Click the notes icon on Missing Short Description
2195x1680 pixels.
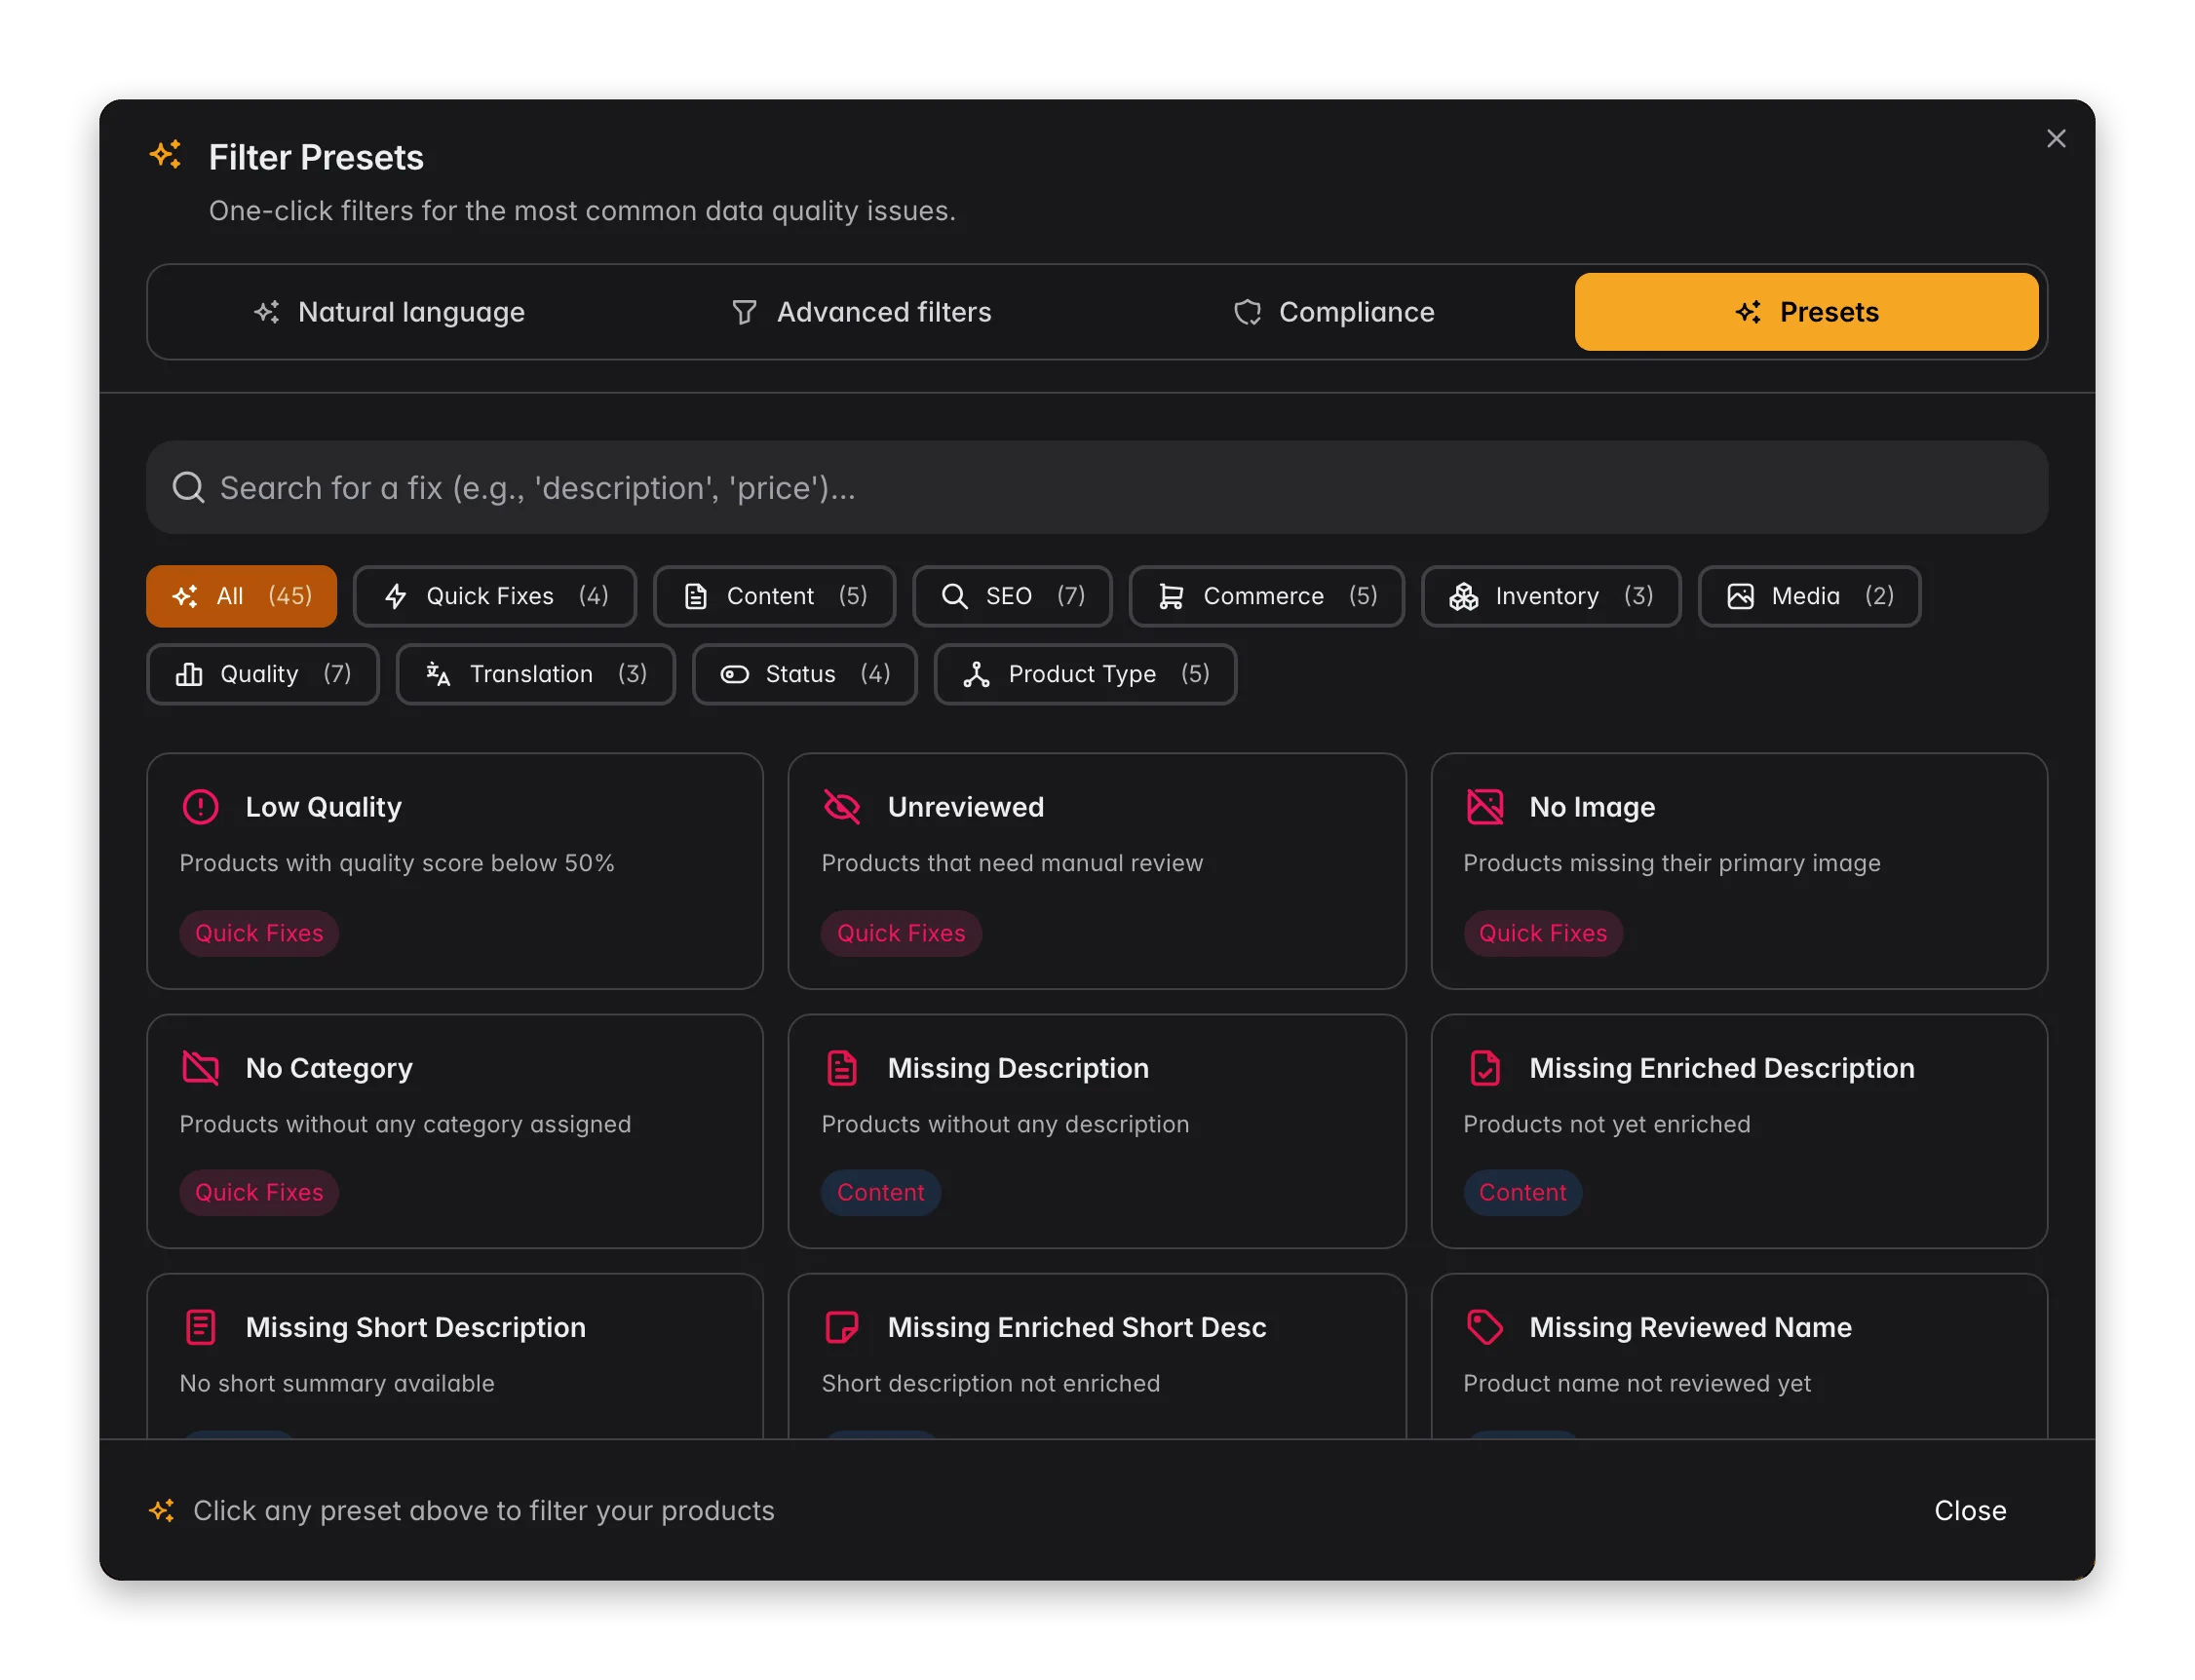coord(201,1327)
